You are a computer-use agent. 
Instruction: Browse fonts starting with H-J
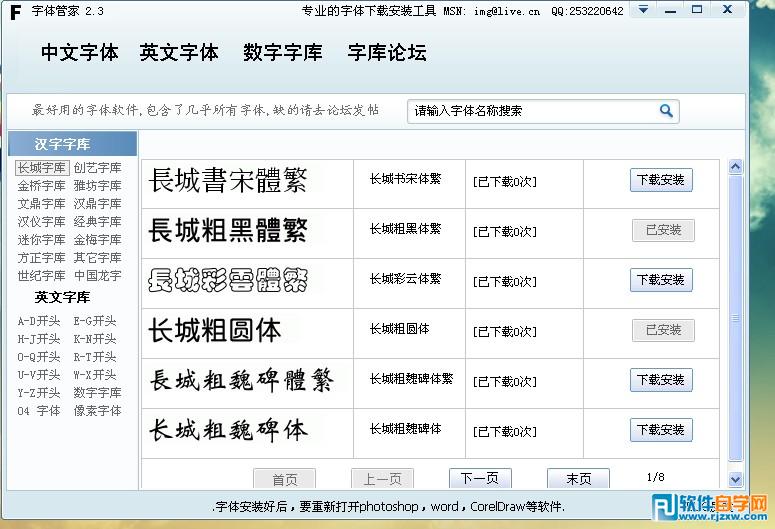(39, 339)
